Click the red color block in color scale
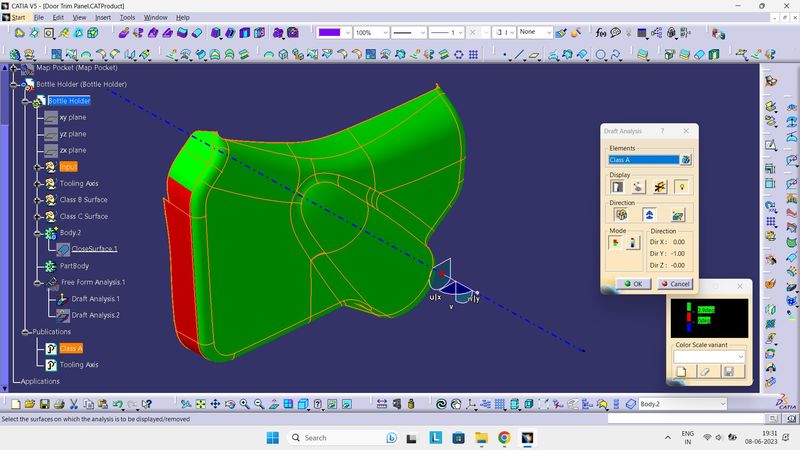The height and width of the screenshot is (450, 800). coord(689,317)
